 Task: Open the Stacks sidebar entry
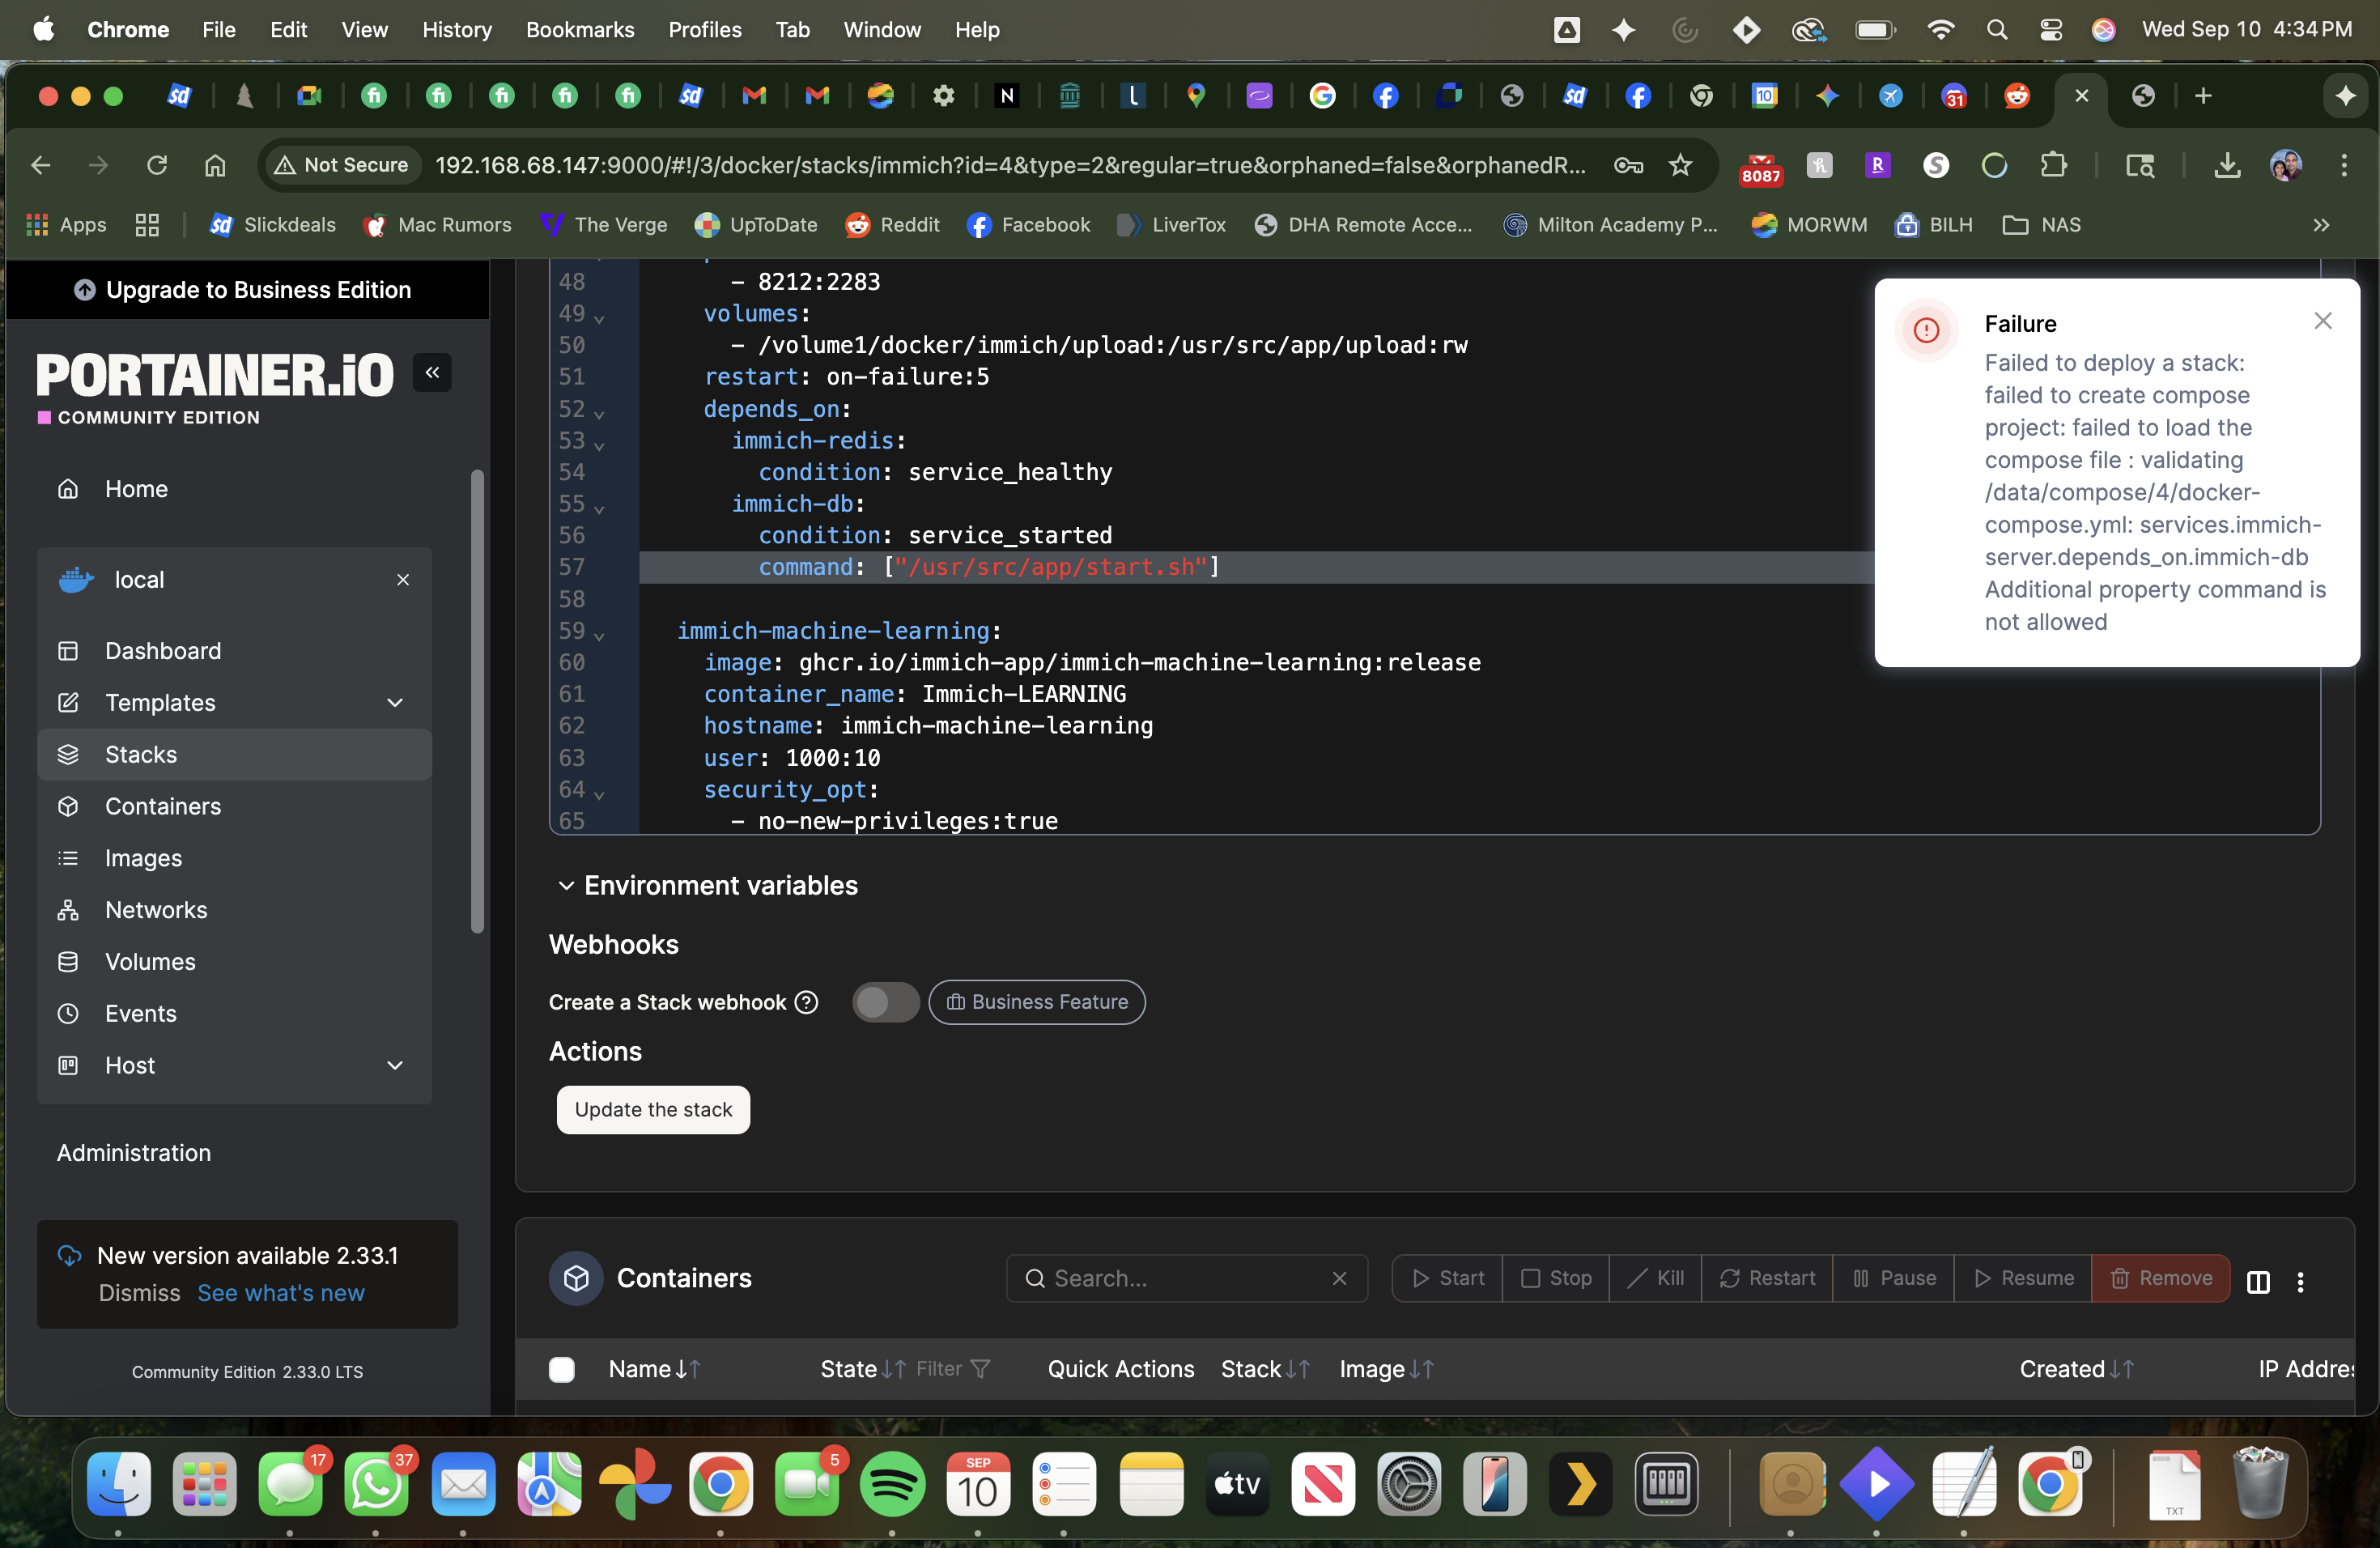pos(234,754)
